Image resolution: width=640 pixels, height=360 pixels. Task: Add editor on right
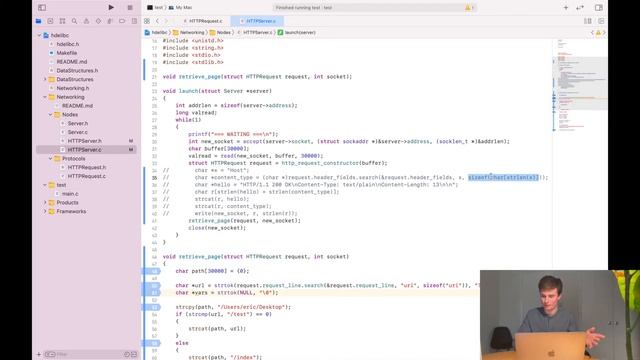point(601,21)
